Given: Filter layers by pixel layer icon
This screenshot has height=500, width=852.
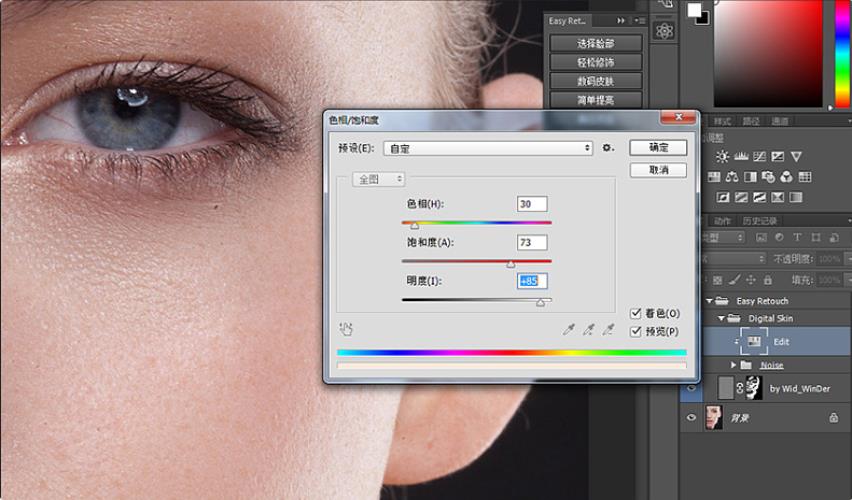Looking at the screenshot, I should click(x=761, y=238).
